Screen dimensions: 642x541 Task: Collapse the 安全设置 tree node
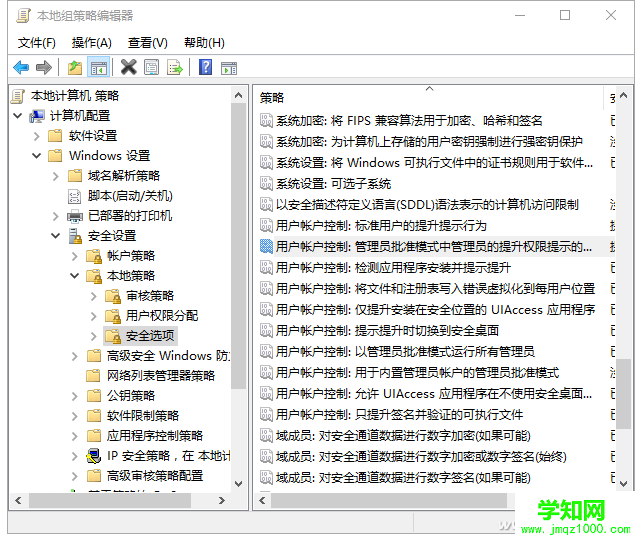point(56,236)
